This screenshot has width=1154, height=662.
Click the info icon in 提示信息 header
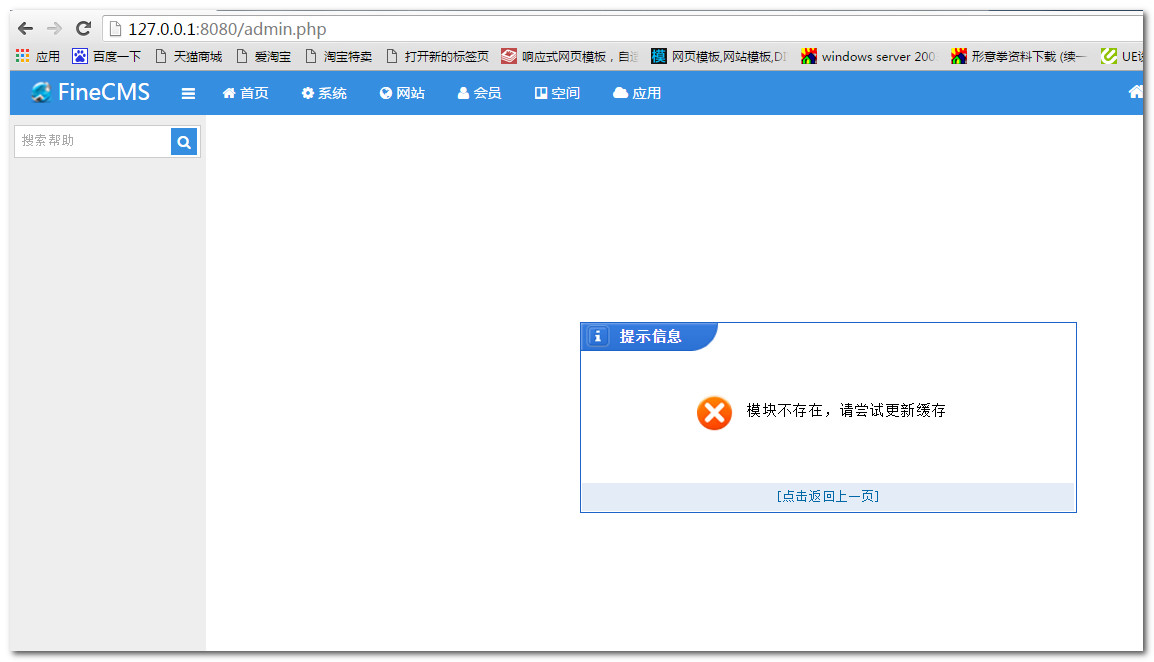(x=598, y=337)
